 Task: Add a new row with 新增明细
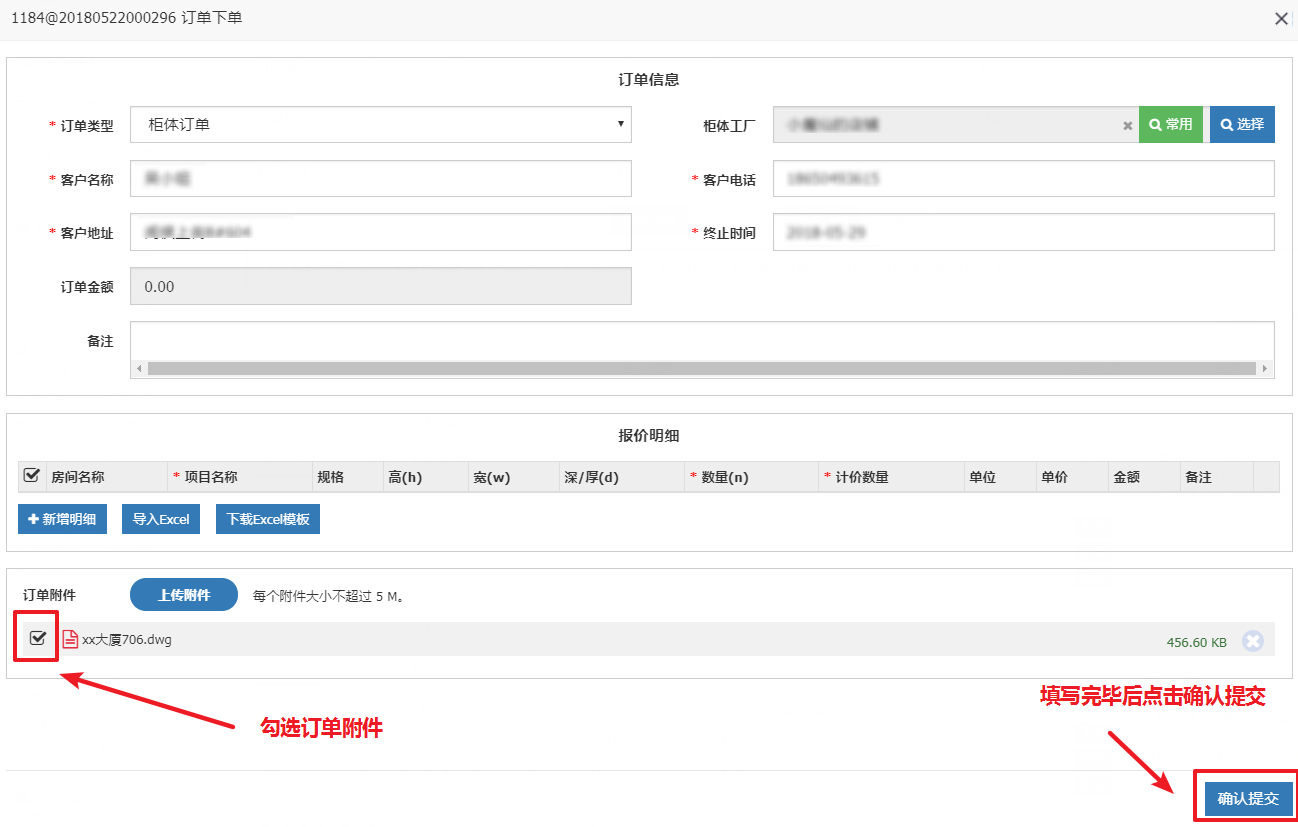coord(62,519)
